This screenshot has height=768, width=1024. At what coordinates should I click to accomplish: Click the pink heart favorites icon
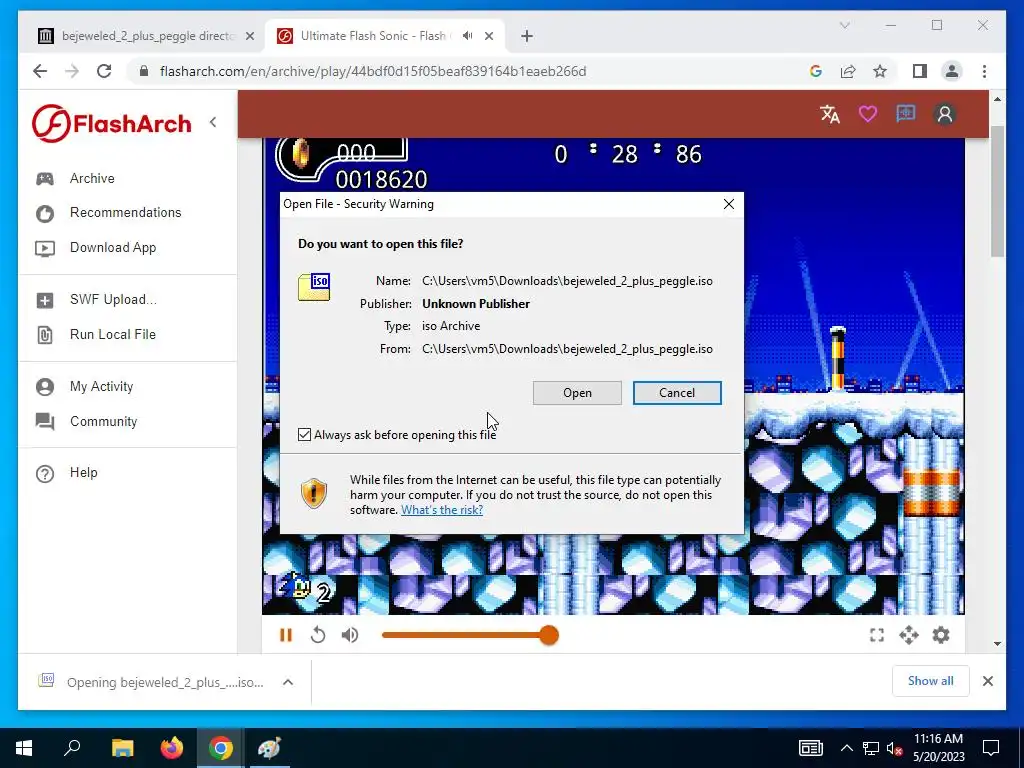tap(867, 114)
